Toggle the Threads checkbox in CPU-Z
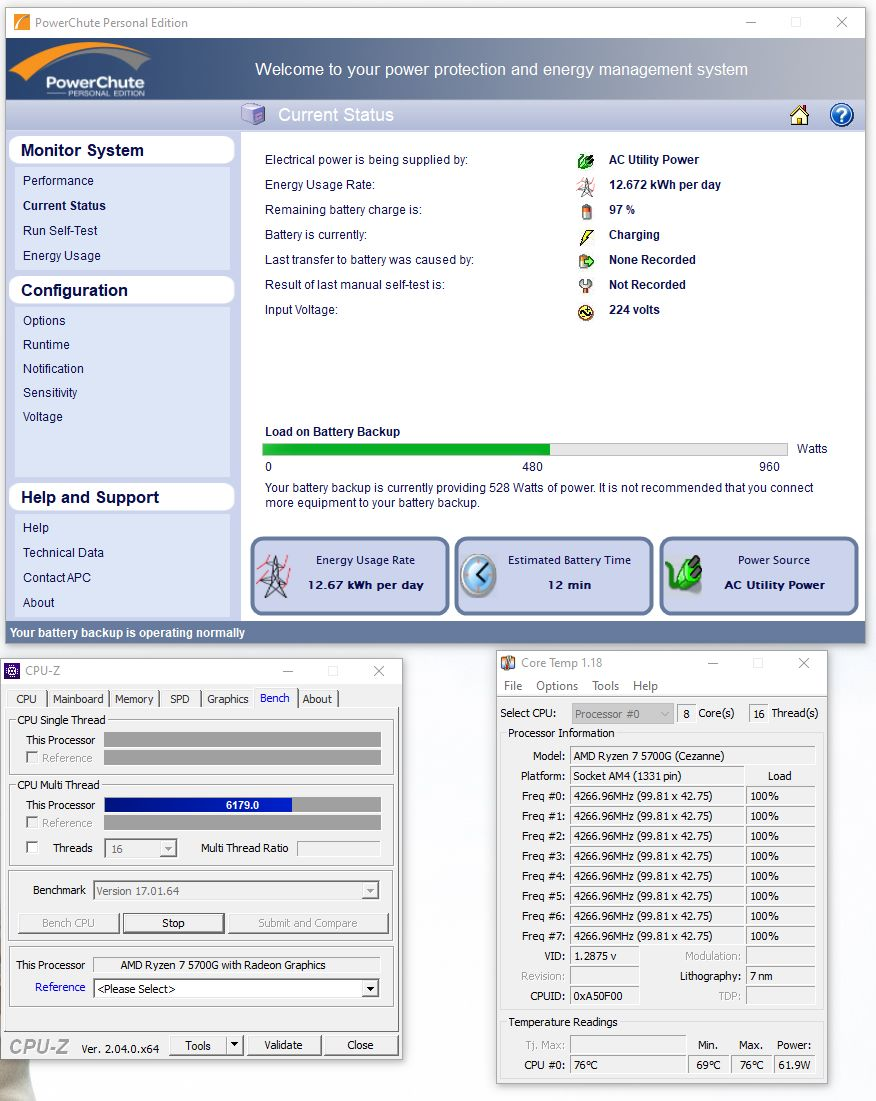The width and height of the screenshot is (876, 1101). (32, 847)
